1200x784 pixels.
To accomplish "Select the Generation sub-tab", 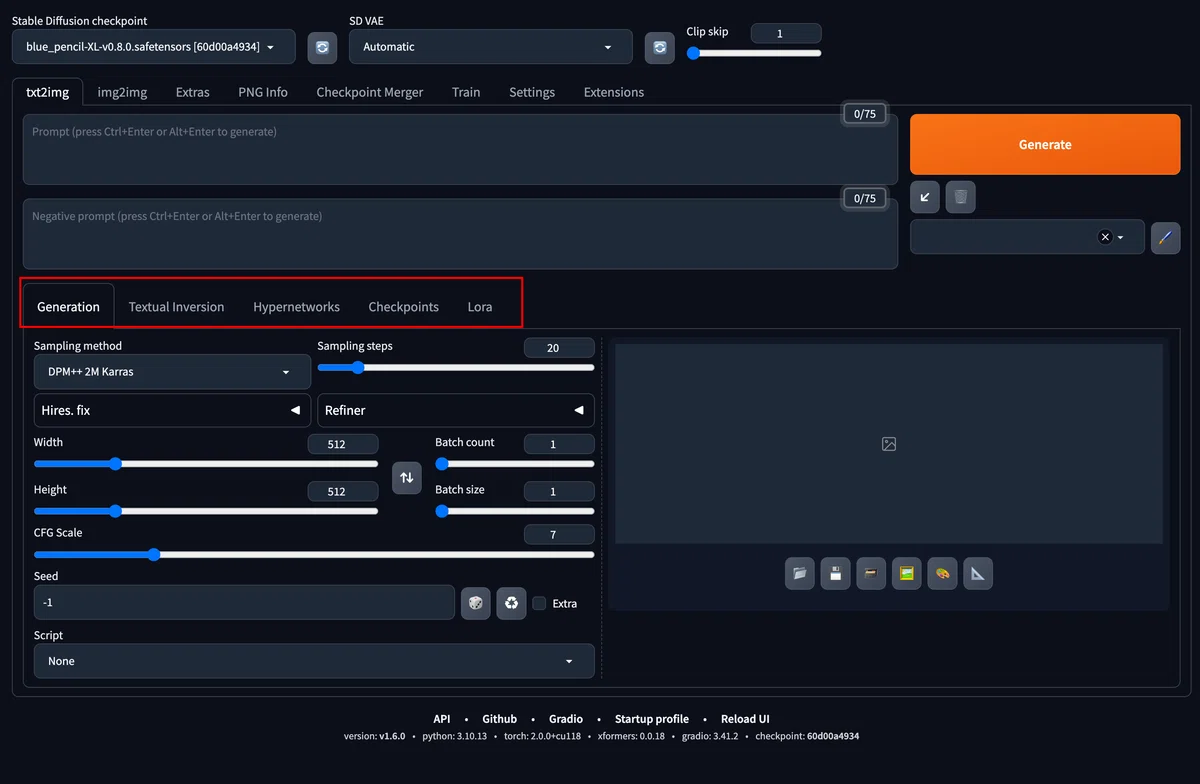I will [x=68, y=307].
